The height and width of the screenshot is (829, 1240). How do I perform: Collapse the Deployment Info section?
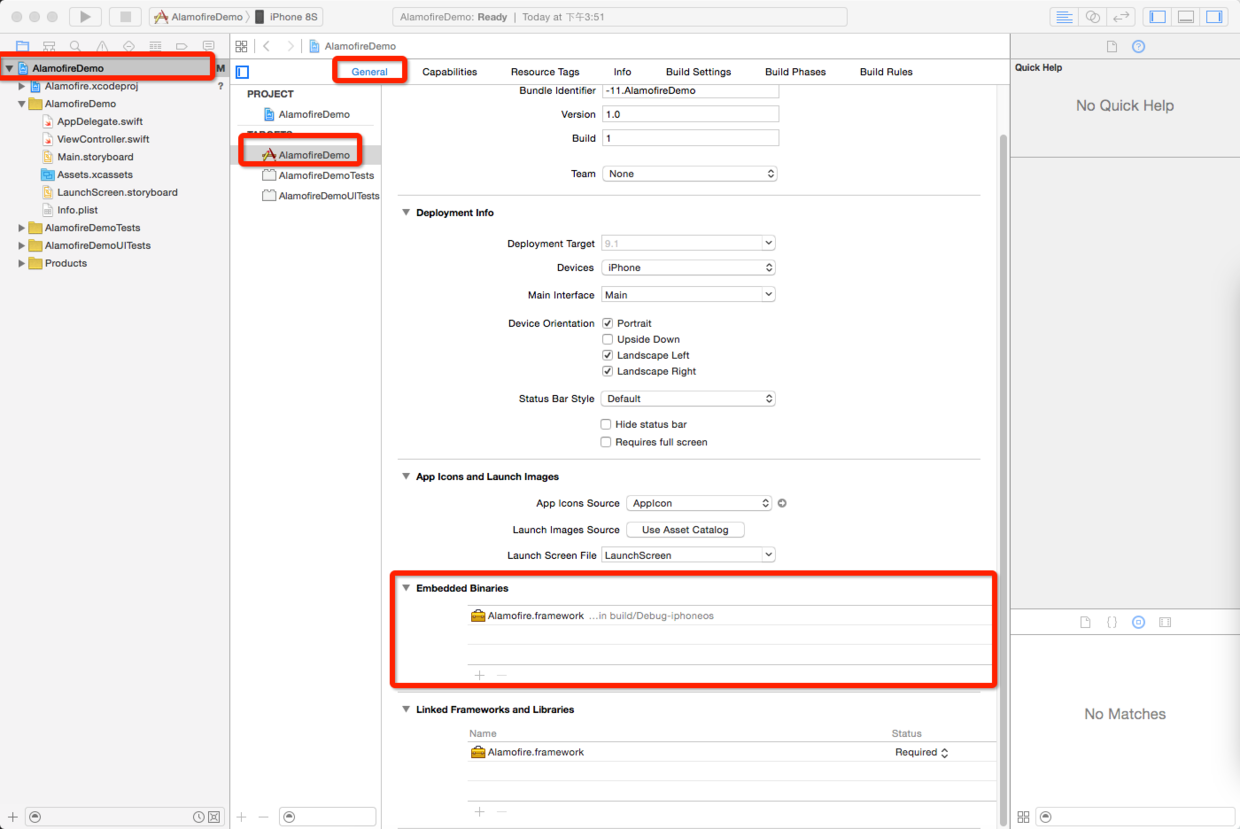406,213
